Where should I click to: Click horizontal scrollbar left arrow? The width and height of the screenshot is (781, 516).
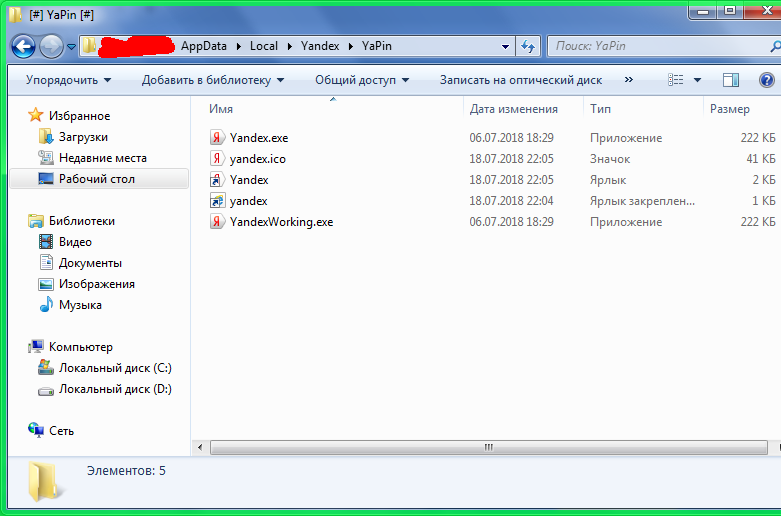coord(200,447)
